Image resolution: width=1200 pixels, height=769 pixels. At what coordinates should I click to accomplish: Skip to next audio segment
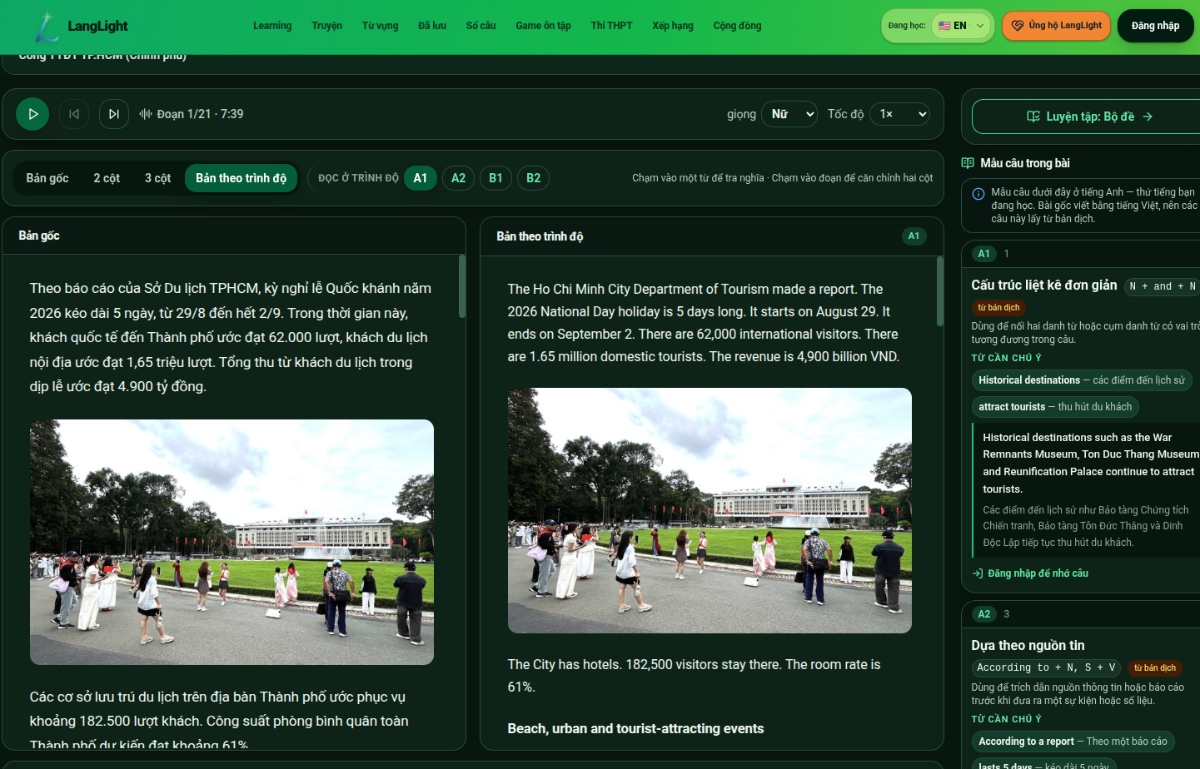(114, 114)
